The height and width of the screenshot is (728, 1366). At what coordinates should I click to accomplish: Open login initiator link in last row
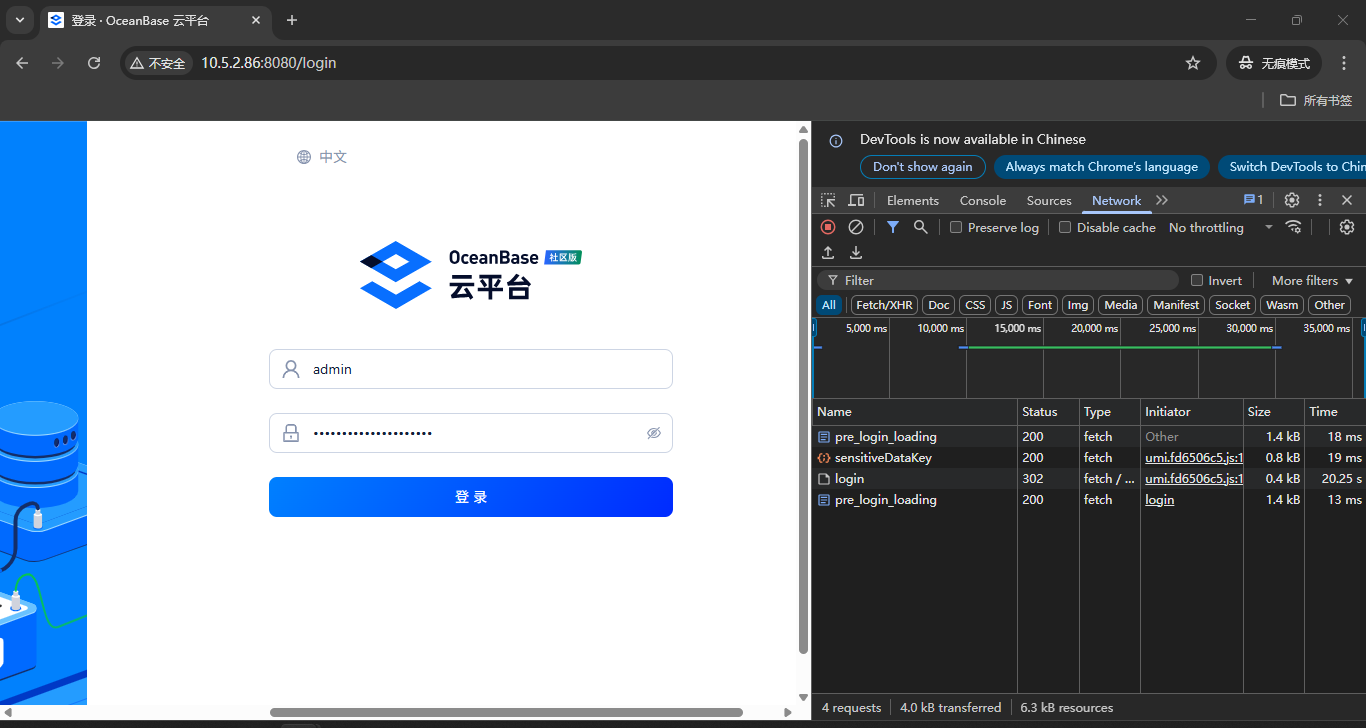(x=1160, y=500)
